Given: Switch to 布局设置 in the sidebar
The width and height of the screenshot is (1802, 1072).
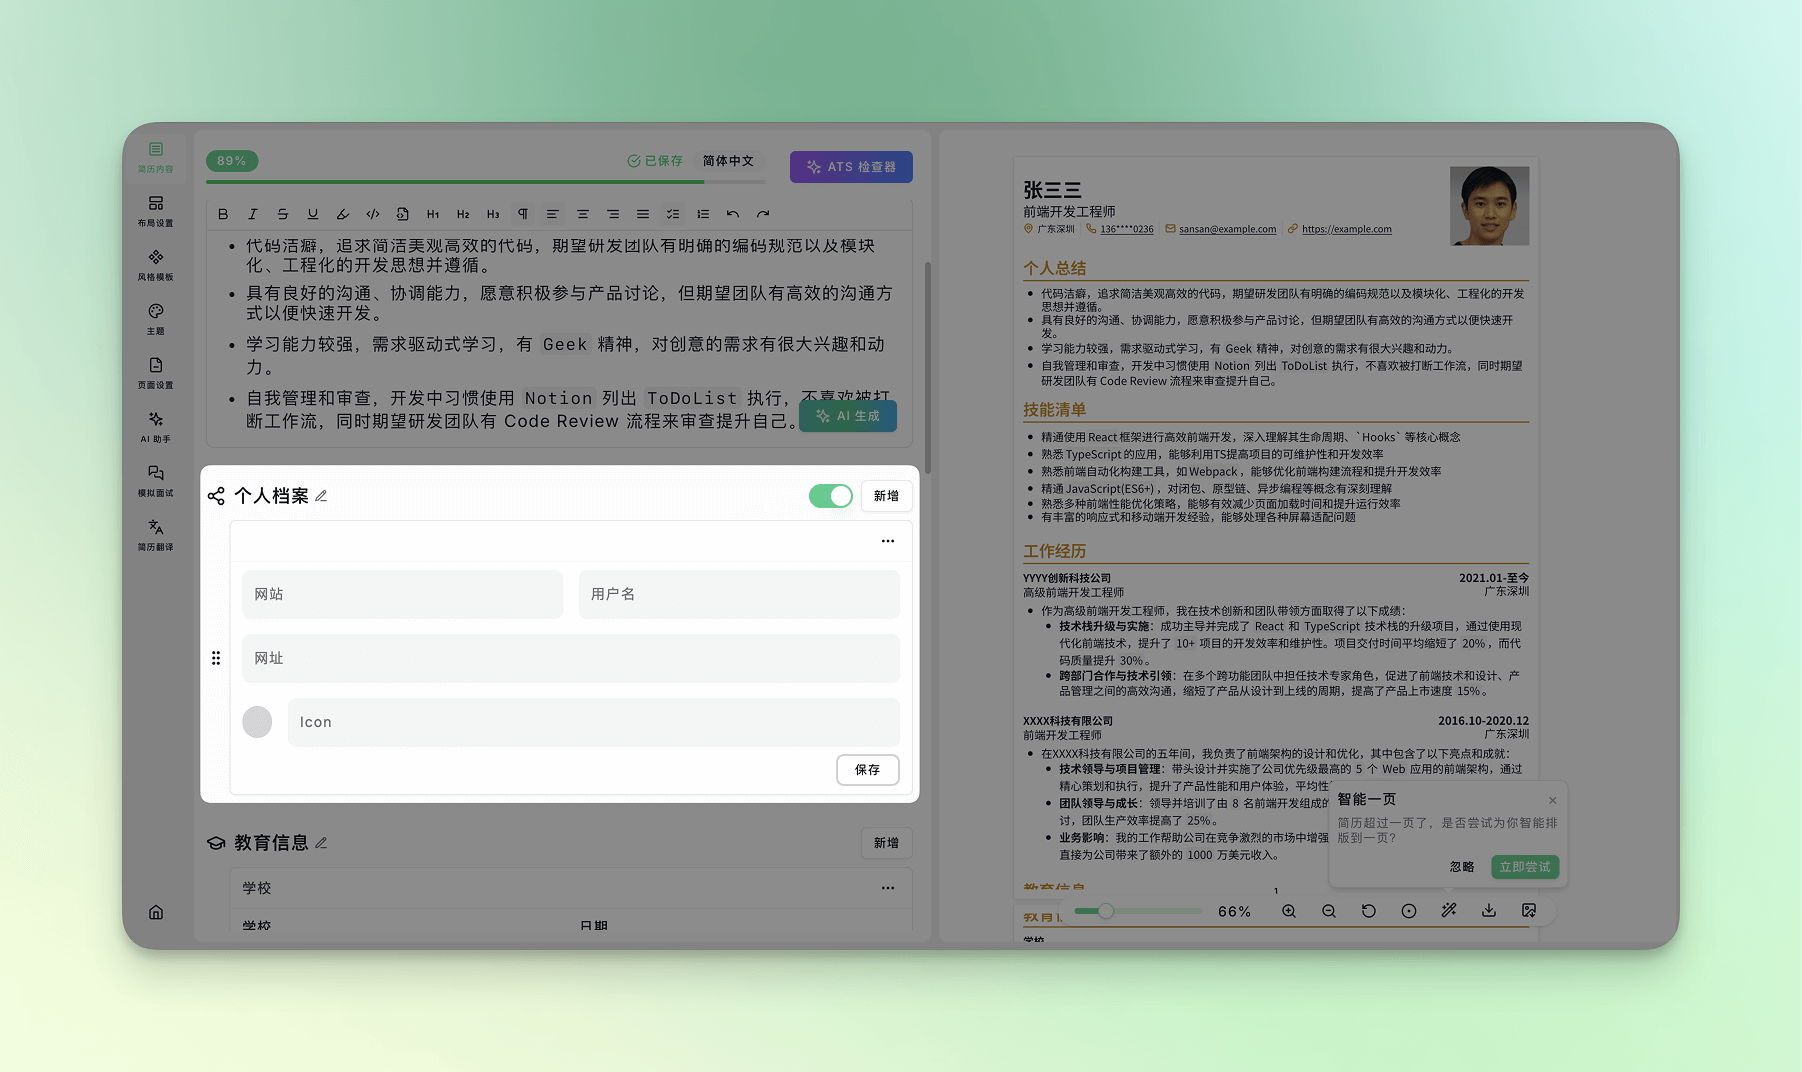Looking at the screenshot, I should click(x=156, y=210).
